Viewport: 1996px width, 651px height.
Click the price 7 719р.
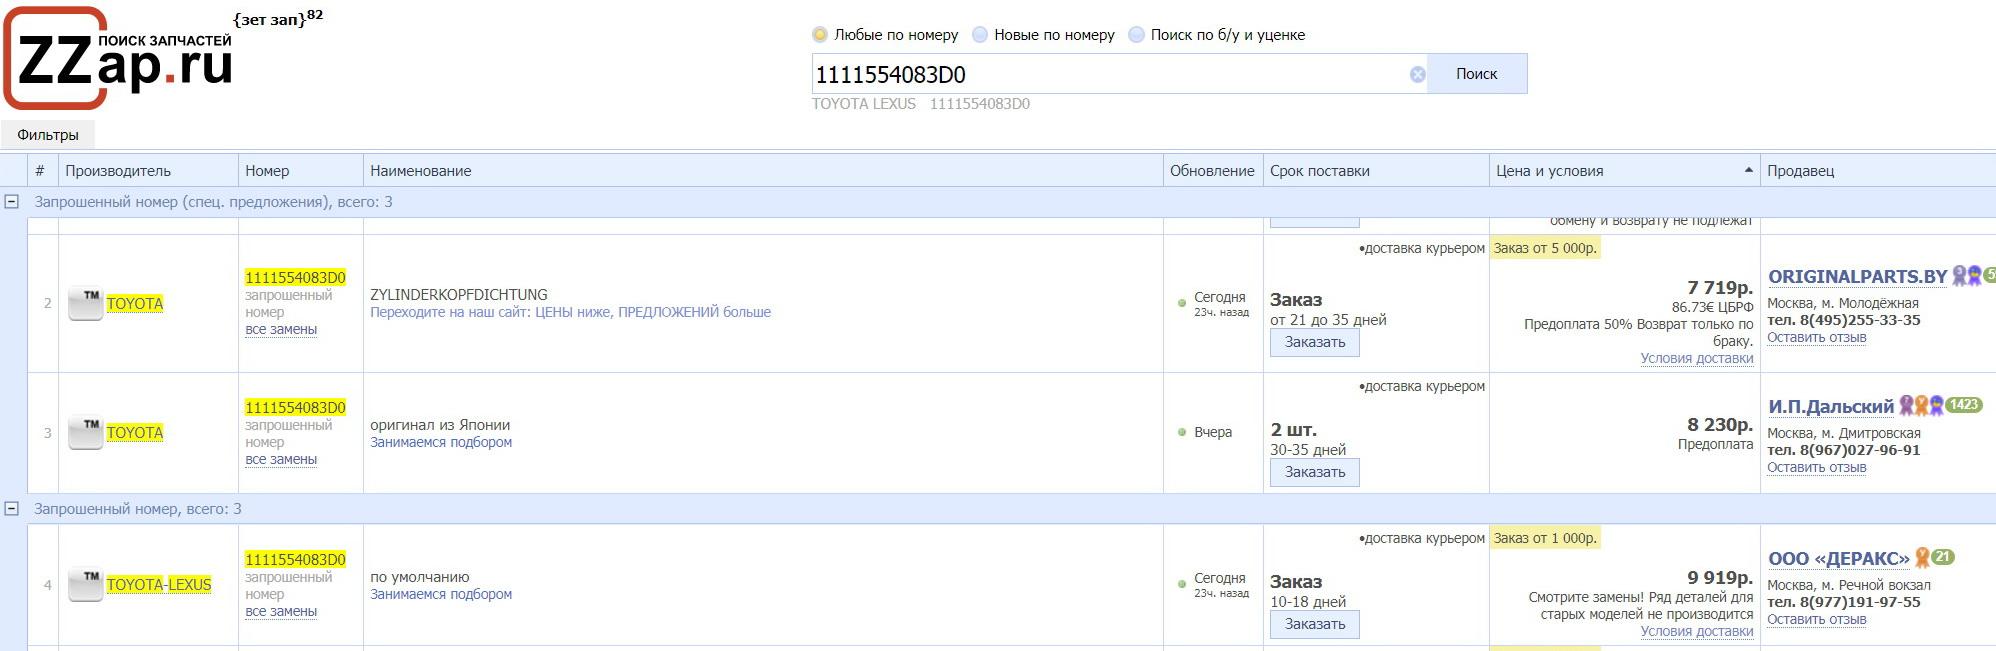(x=1720, y=288)
